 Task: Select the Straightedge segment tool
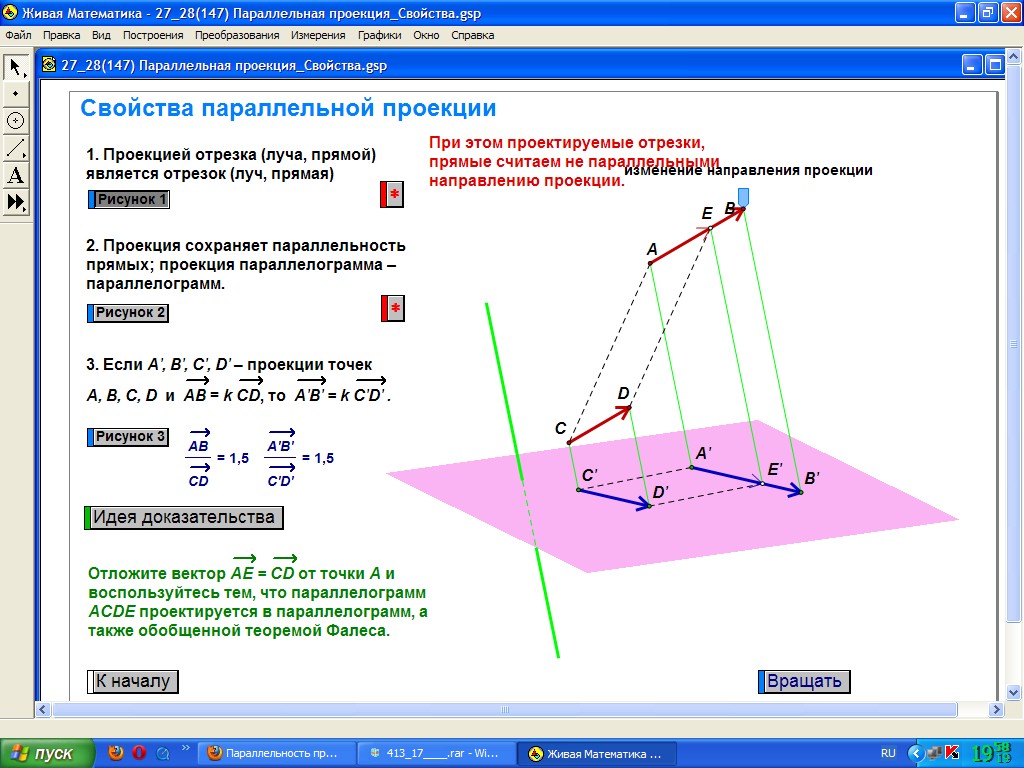coord(16,148)
